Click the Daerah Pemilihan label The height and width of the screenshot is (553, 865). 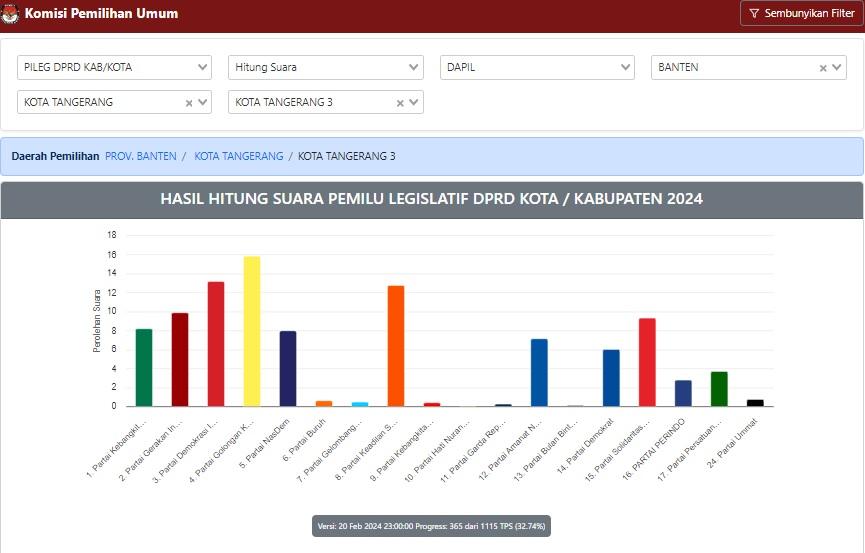pos(55,156)
